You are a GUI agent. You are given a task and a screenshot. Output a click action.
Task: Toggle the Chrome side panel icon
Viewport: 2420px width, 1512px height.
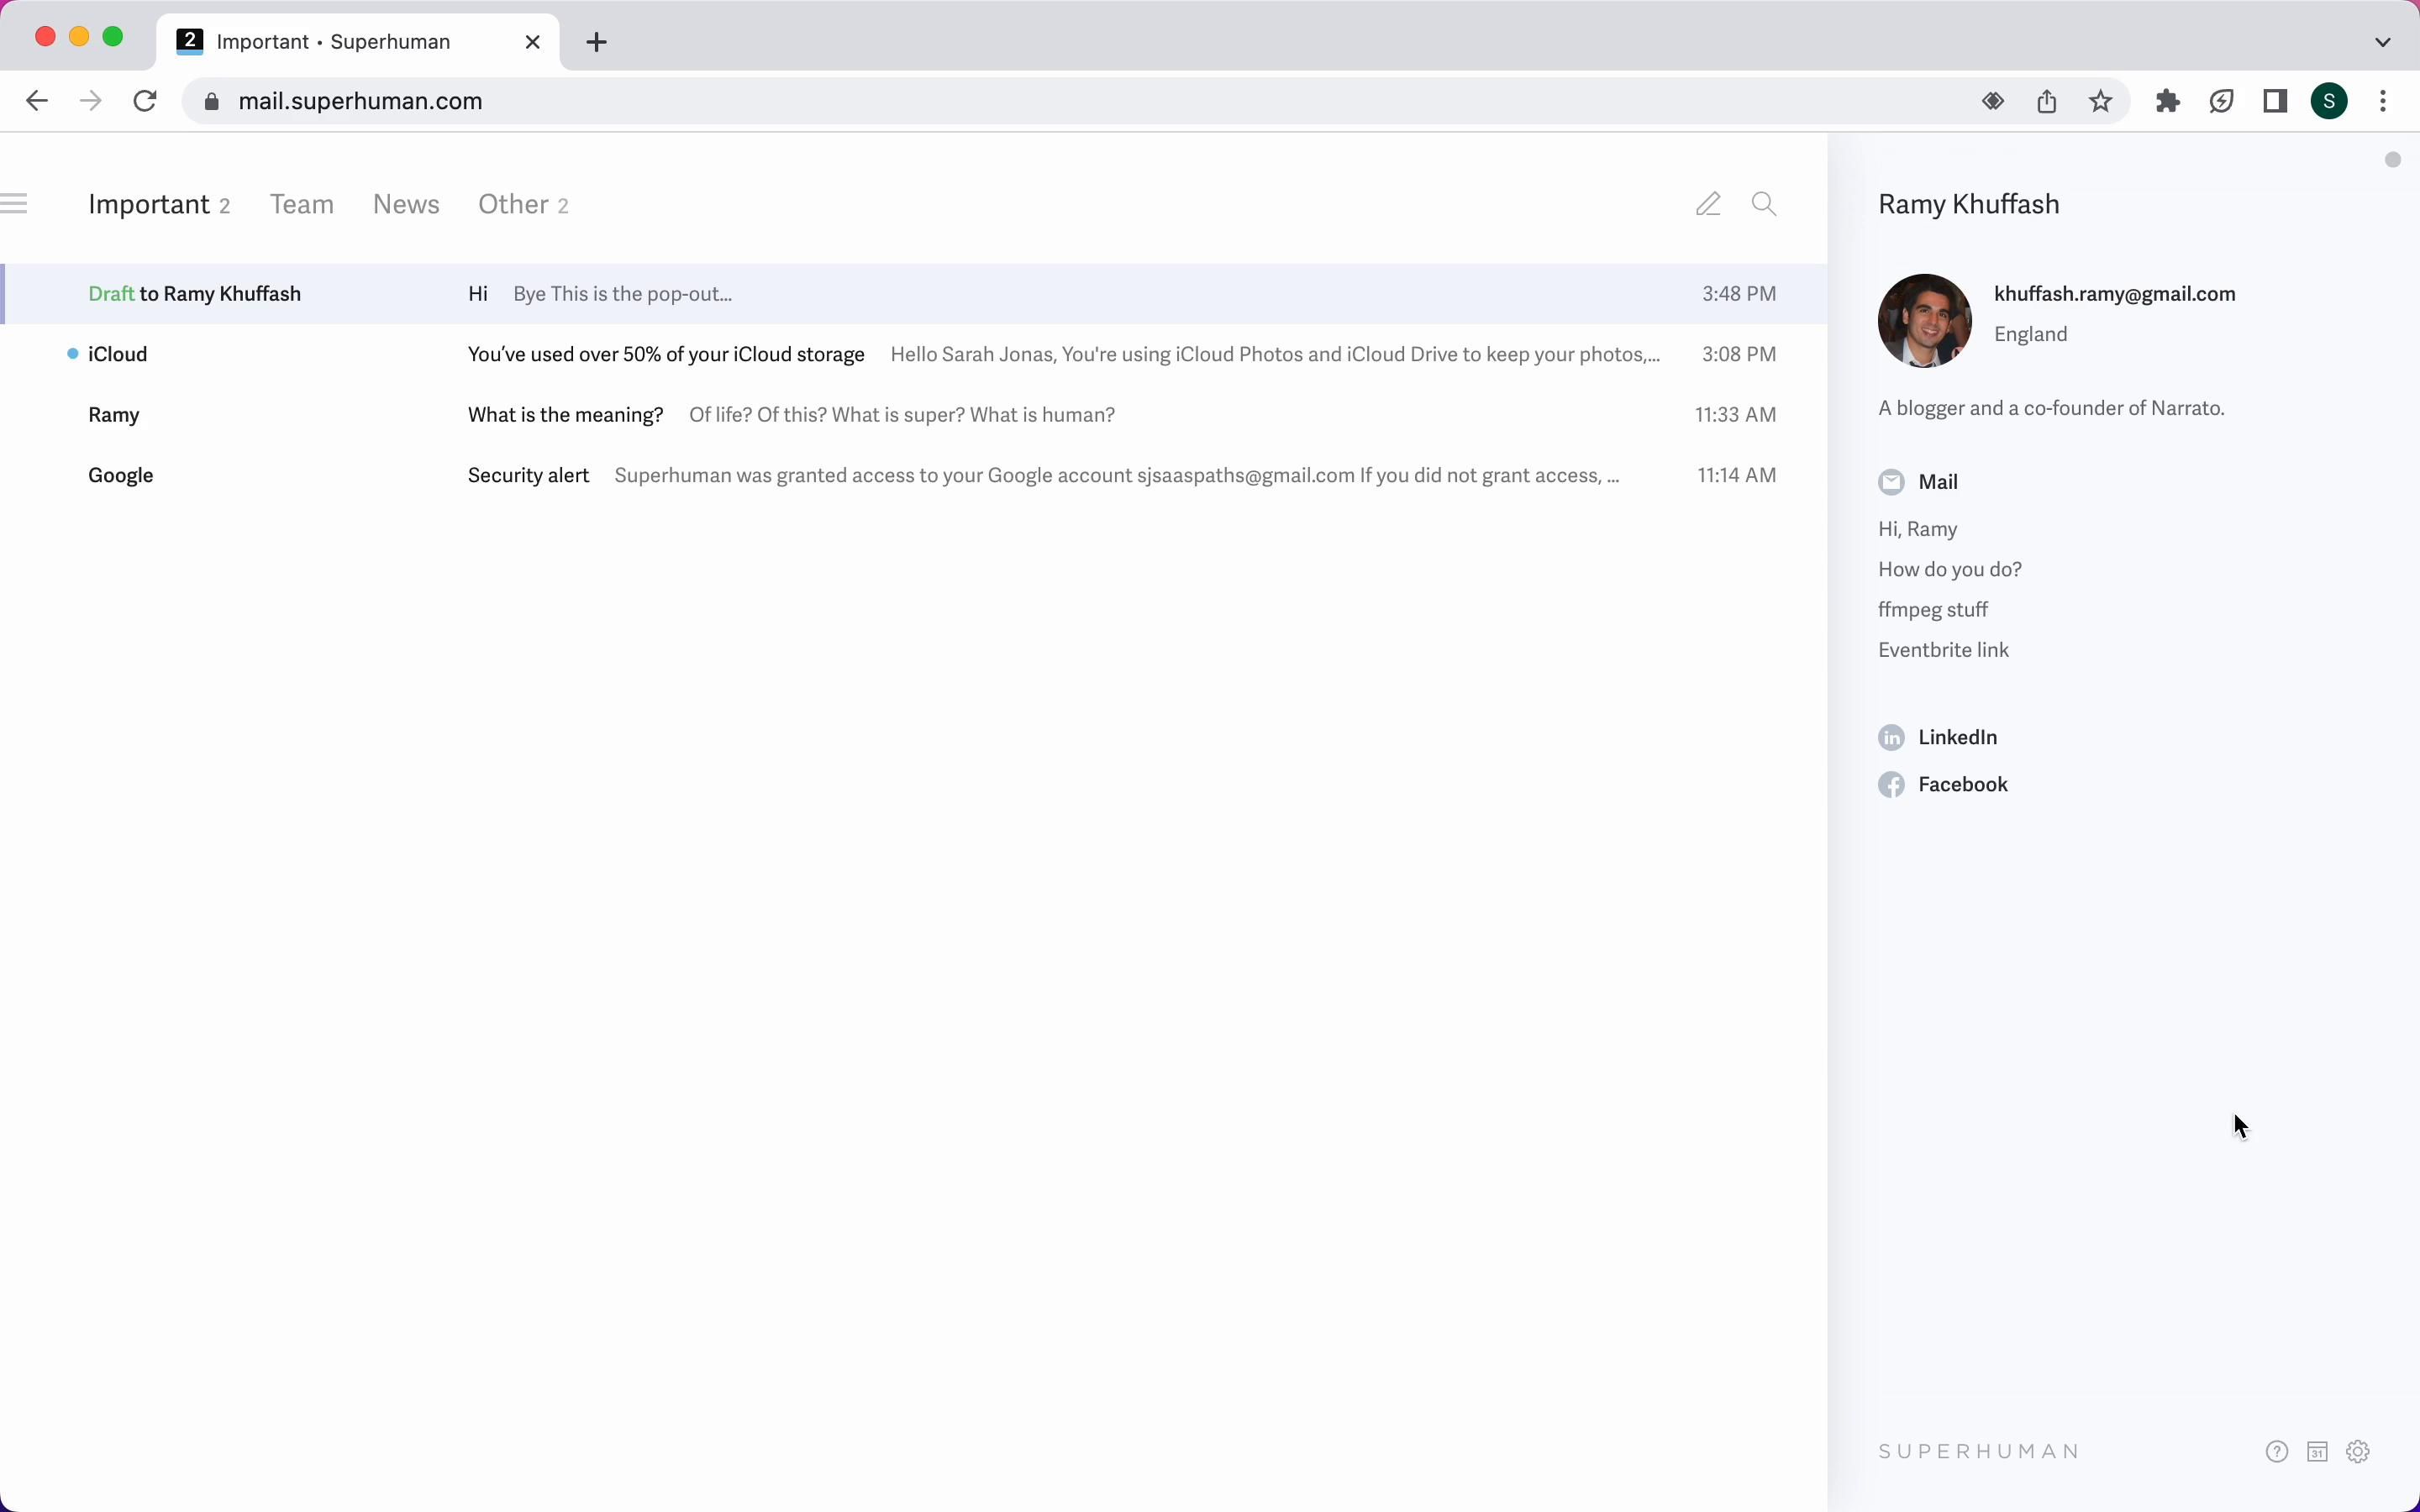(x=2275, y=101)
